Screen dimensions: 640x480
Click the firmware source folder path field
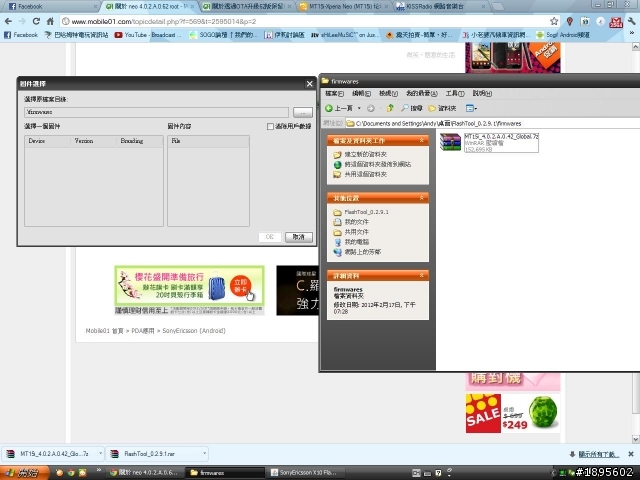[x=156, y=112]
